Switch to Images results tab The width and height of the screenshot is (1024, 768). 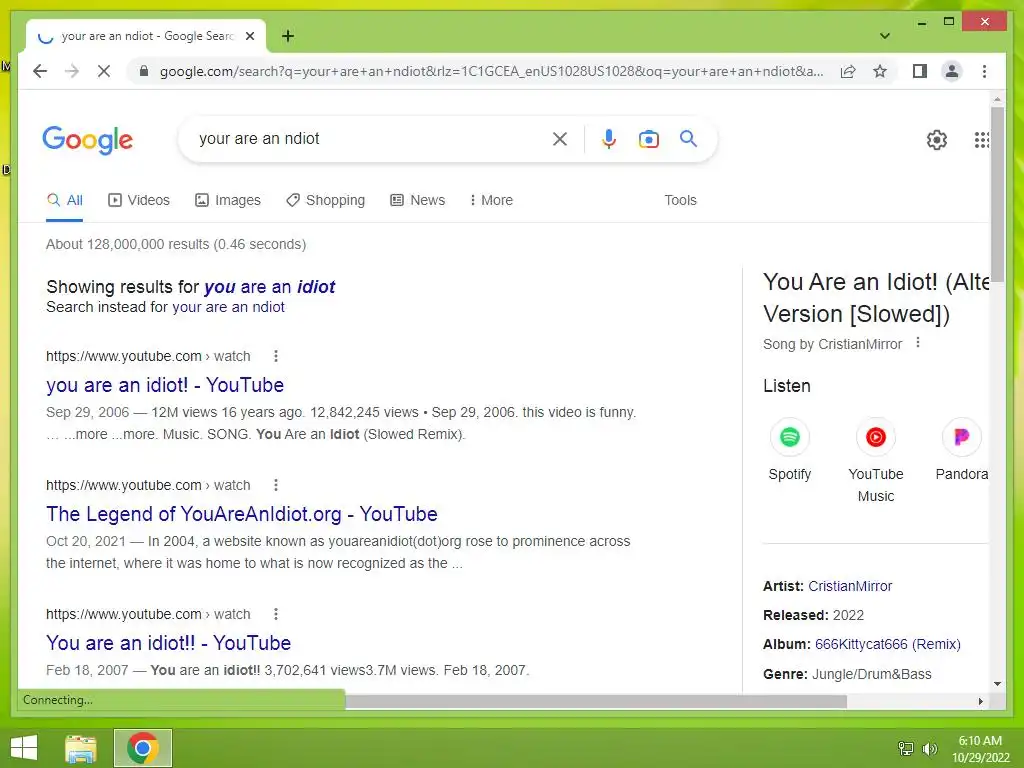[x=228, y=200]
